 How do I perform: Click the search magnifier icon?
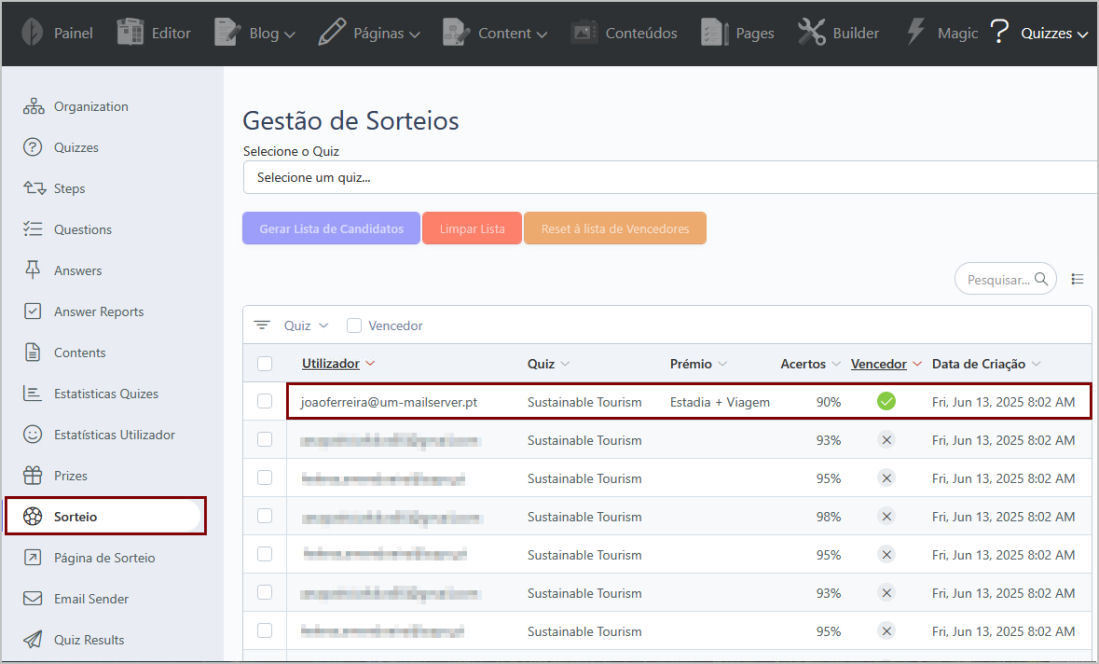(1042, 279)
